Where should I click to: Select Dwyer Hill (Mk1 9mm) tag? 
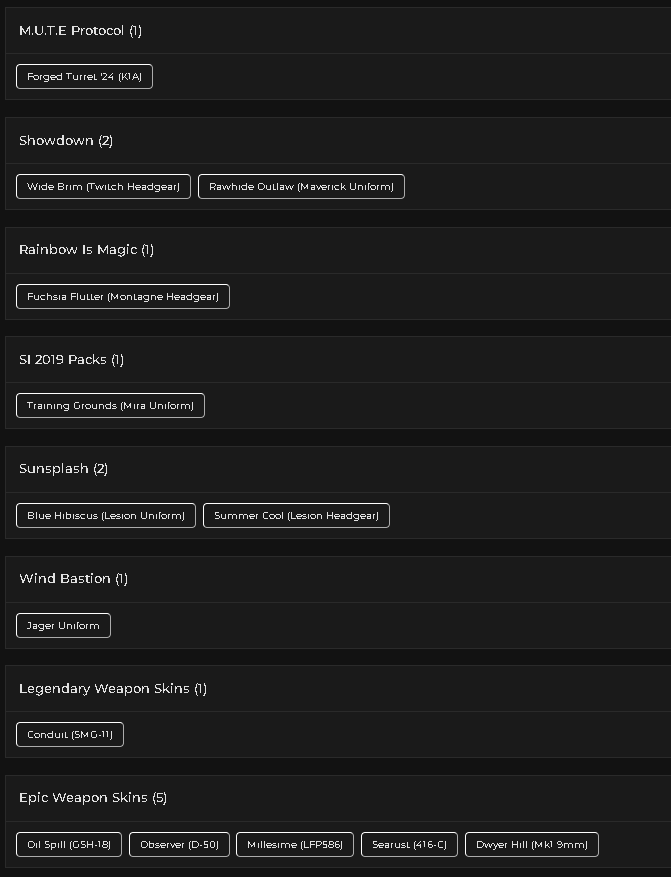pyautogui.click(x=532, y=845)
